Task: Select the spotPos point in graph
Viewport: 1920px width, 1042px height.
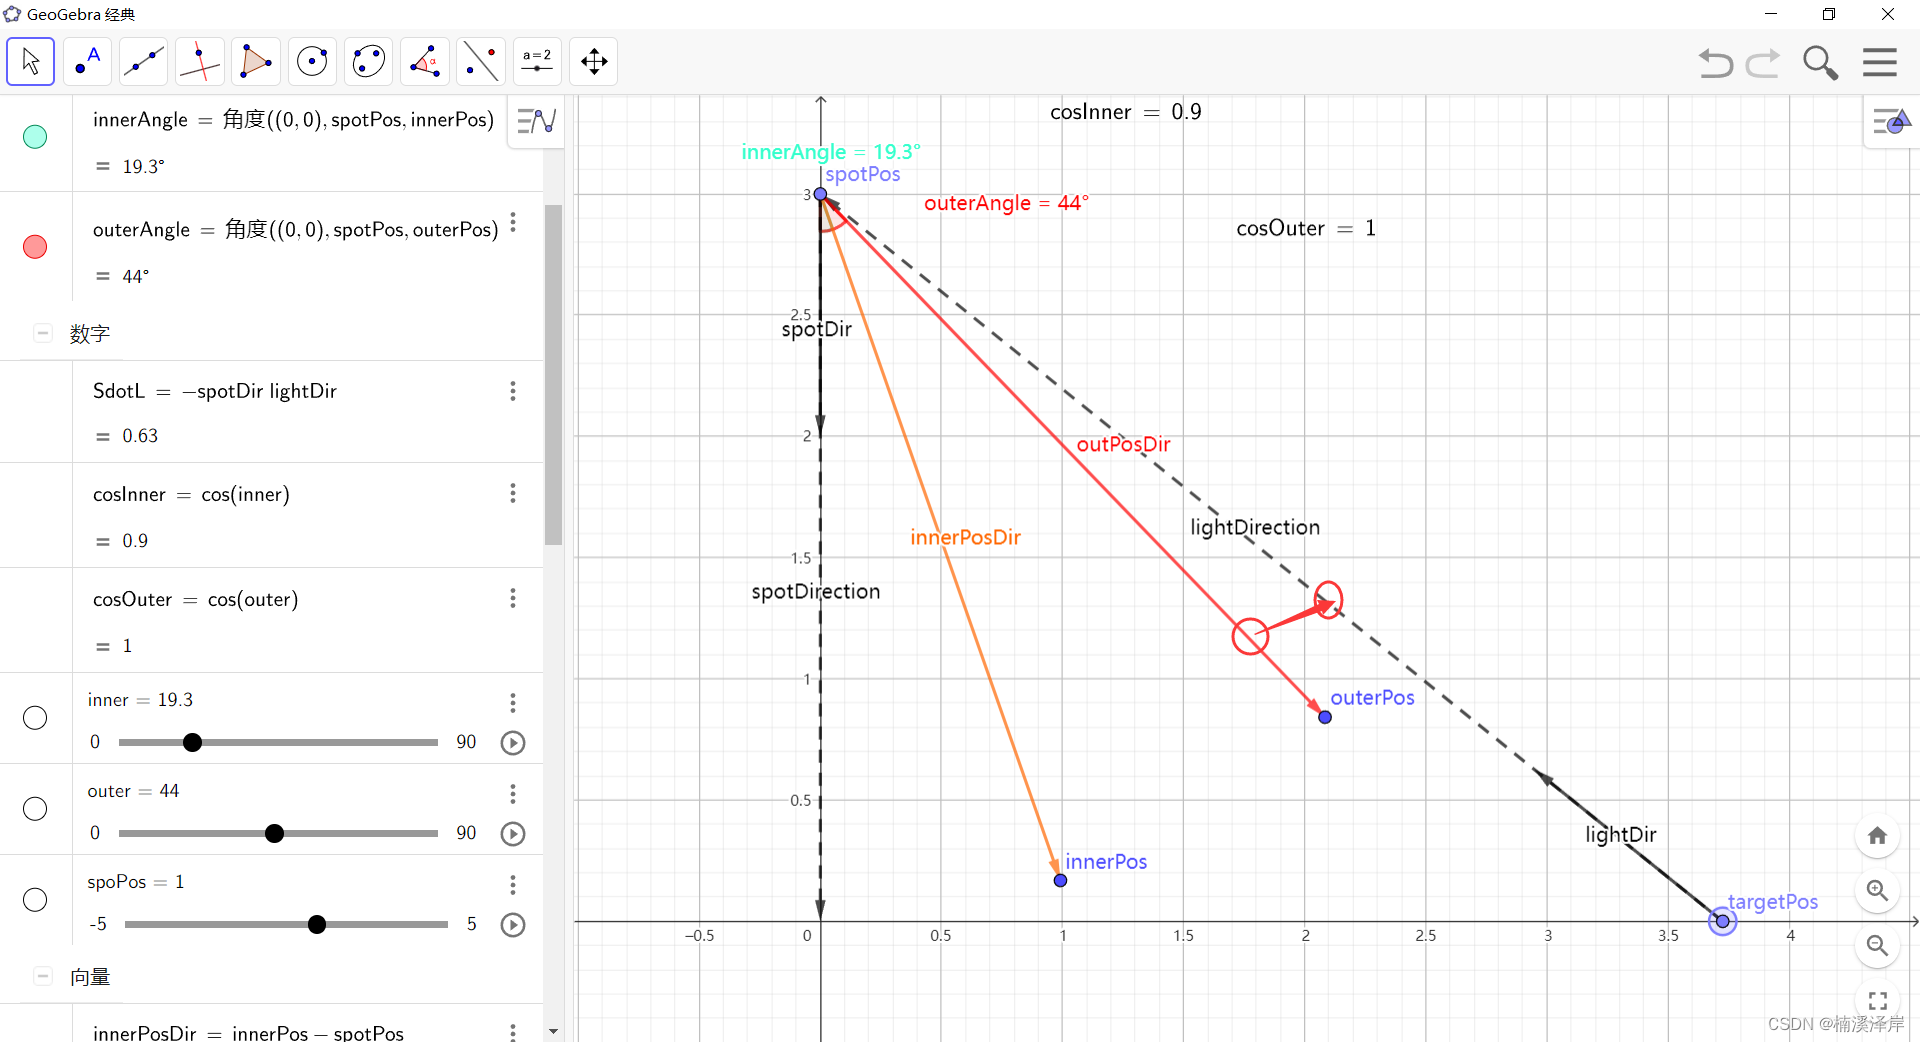Action: pos(821,194)
